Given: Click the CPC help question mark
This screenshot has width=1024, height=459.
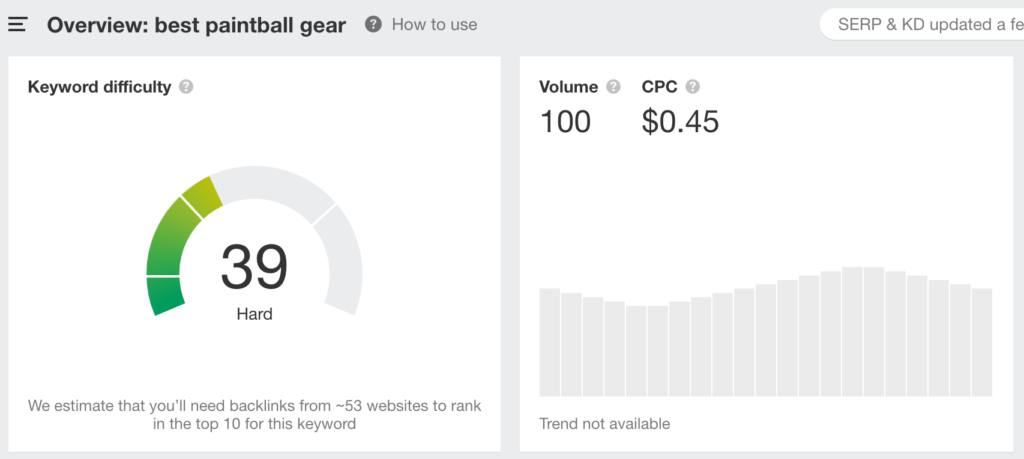Looking at the screenshot, I should pyautogui.click(x=693, y=87).
